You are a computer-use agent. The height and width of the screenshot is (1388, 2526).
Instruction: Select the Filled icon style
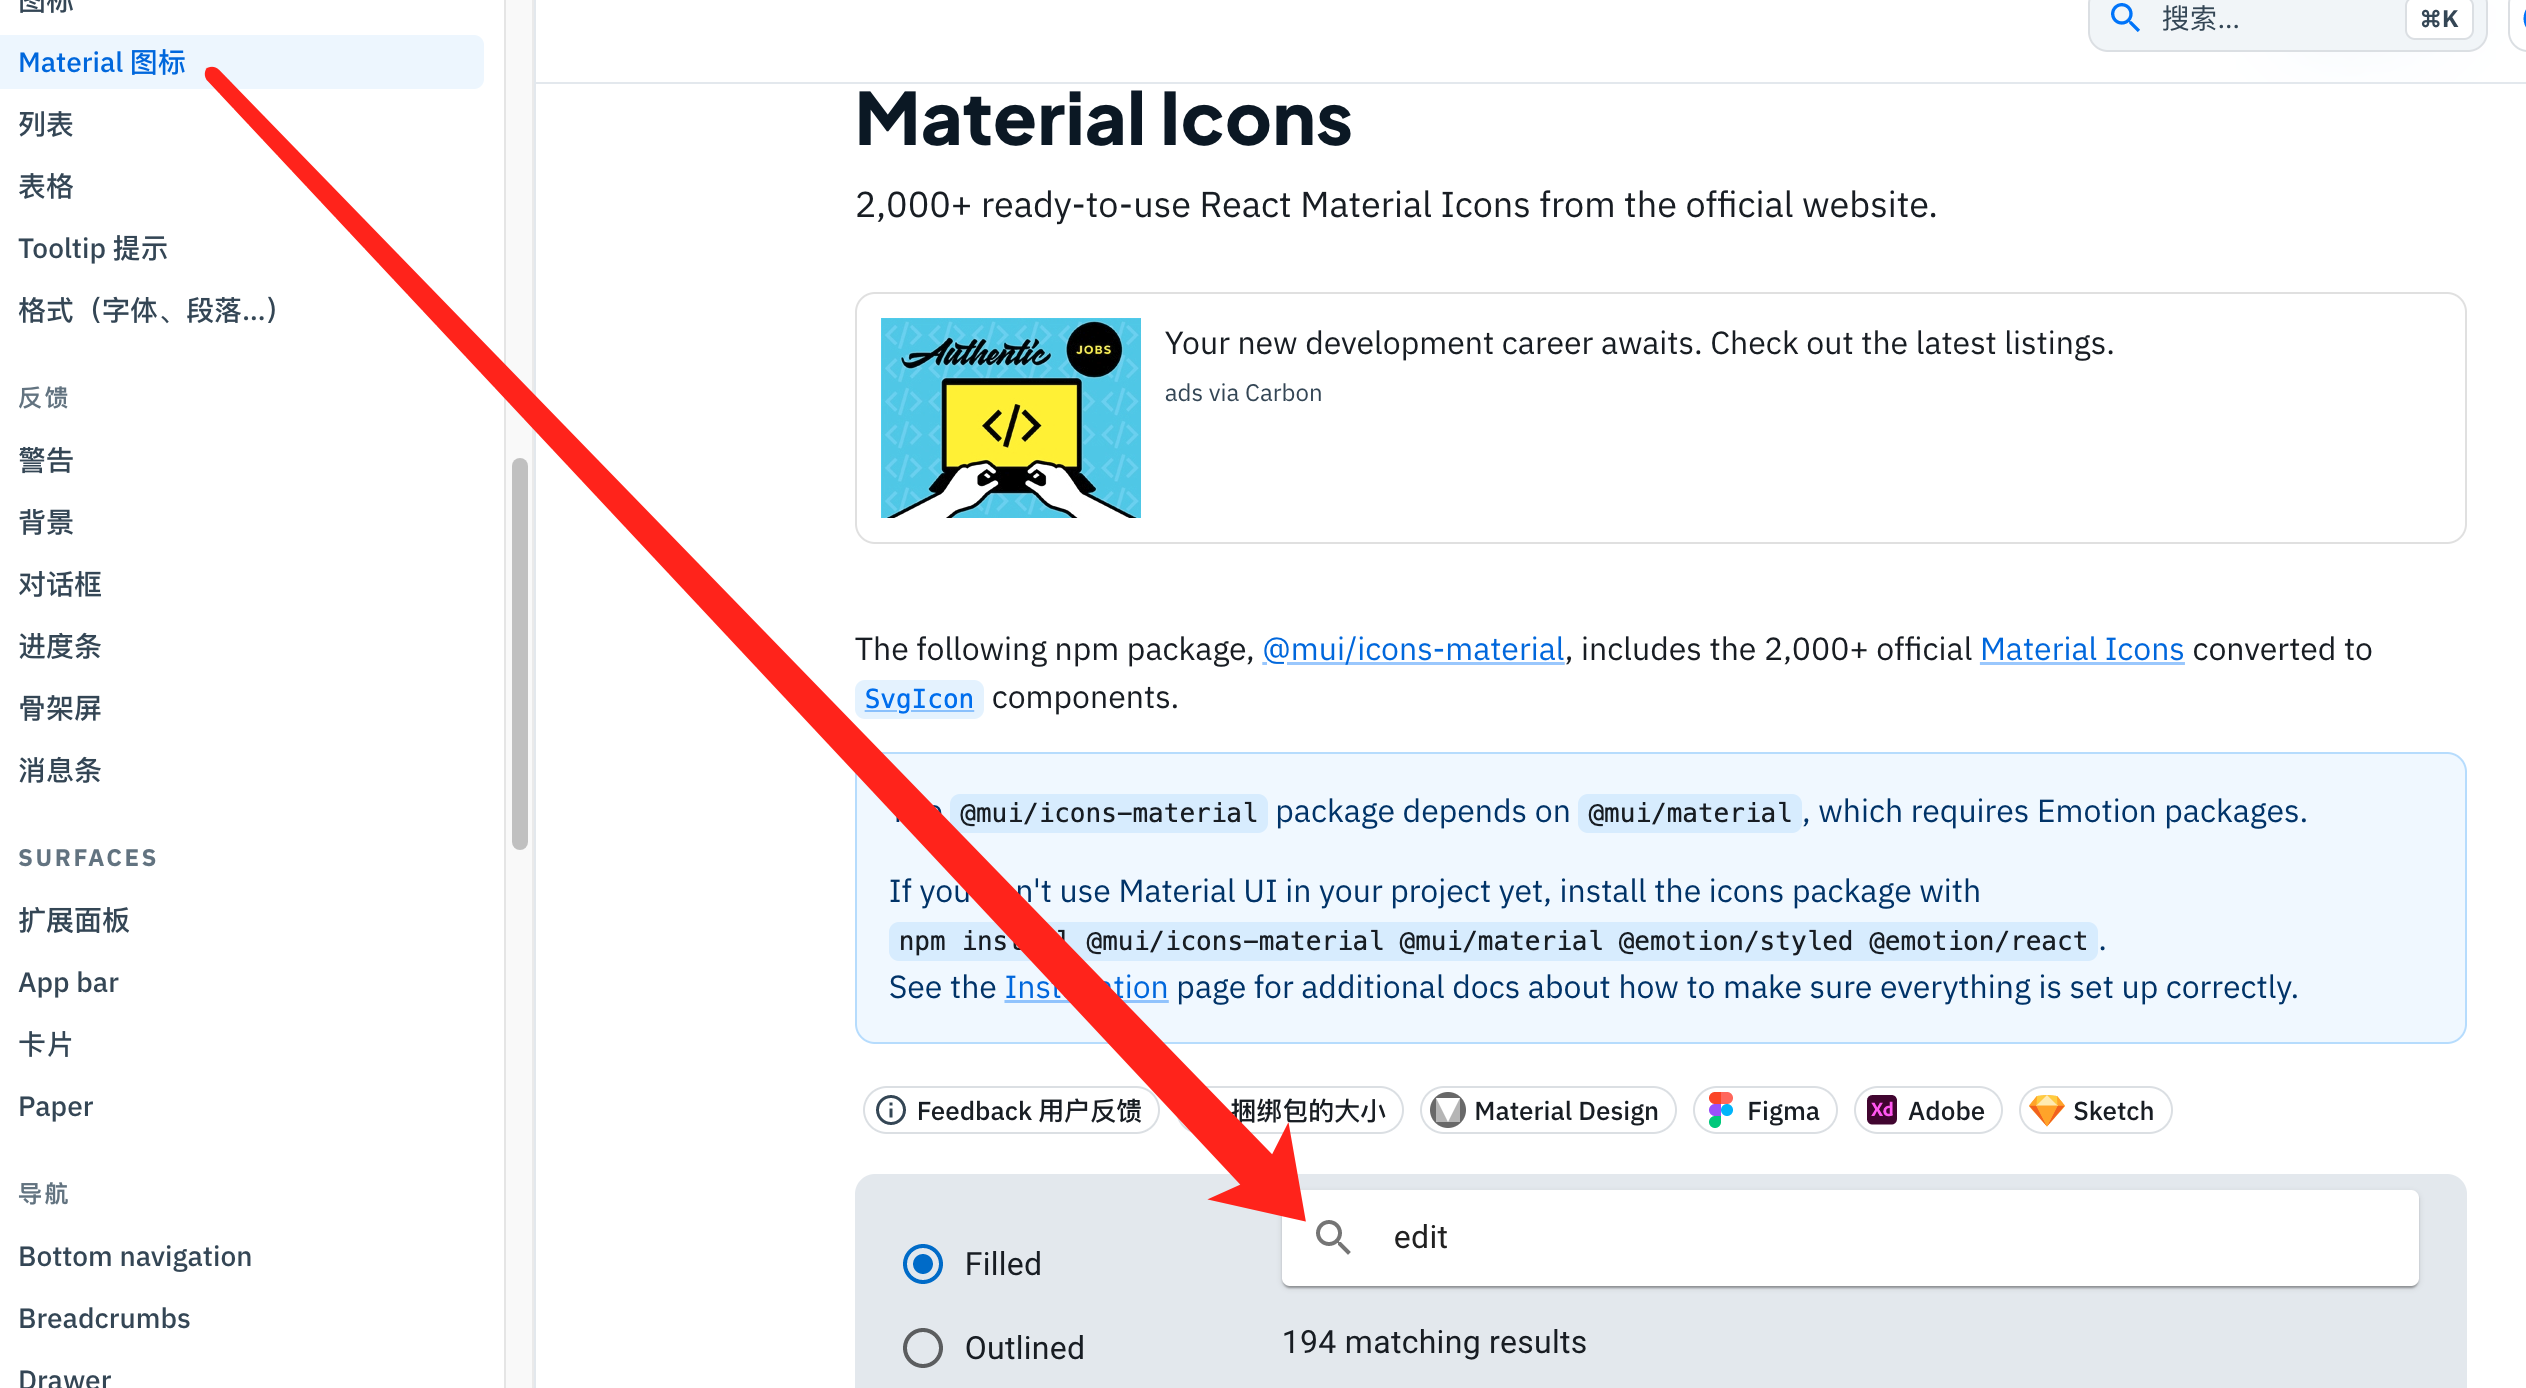tap(922, 1263)
